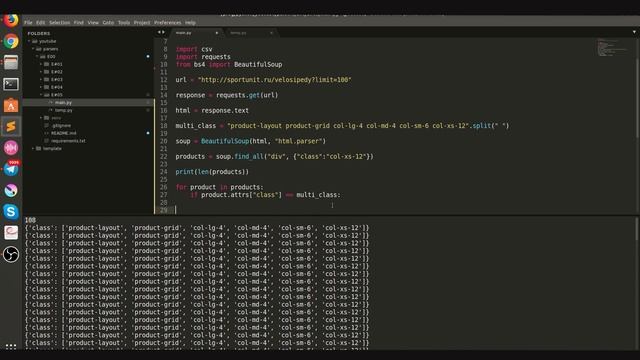This screenshot has width=640, height=360.
Task: Open the Project menu
Action: coord(142,22)
